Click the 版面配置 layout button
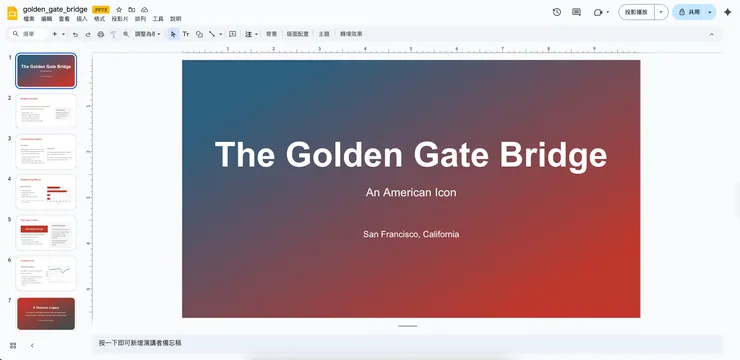Viewport: 740px width, 360px height. [298, 34]
